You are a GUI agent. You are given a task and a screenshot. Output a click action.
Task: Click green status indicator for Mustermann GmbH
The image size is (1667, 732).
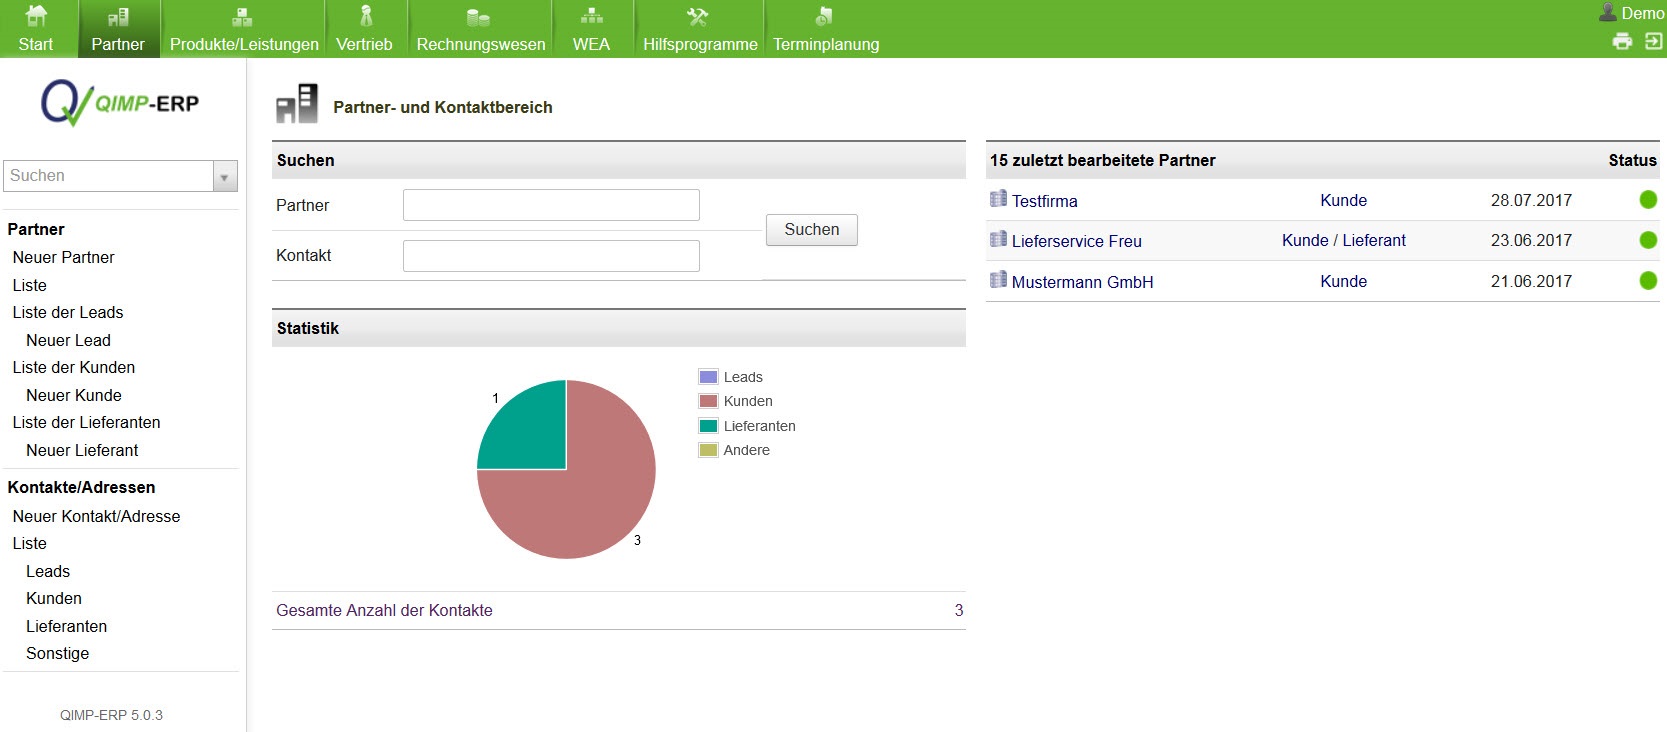coord(1648,281)
